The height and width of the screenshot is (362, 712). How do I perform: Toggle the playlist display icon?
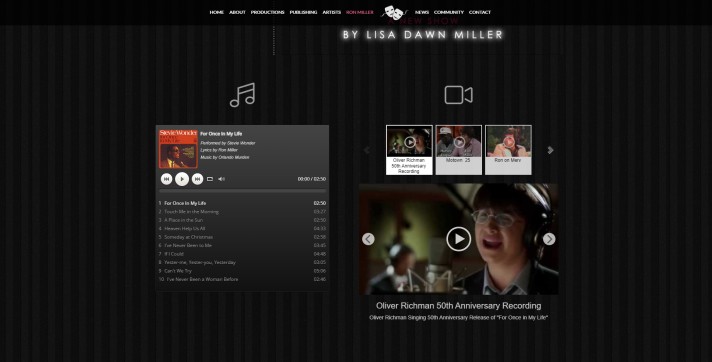(210, 179)
